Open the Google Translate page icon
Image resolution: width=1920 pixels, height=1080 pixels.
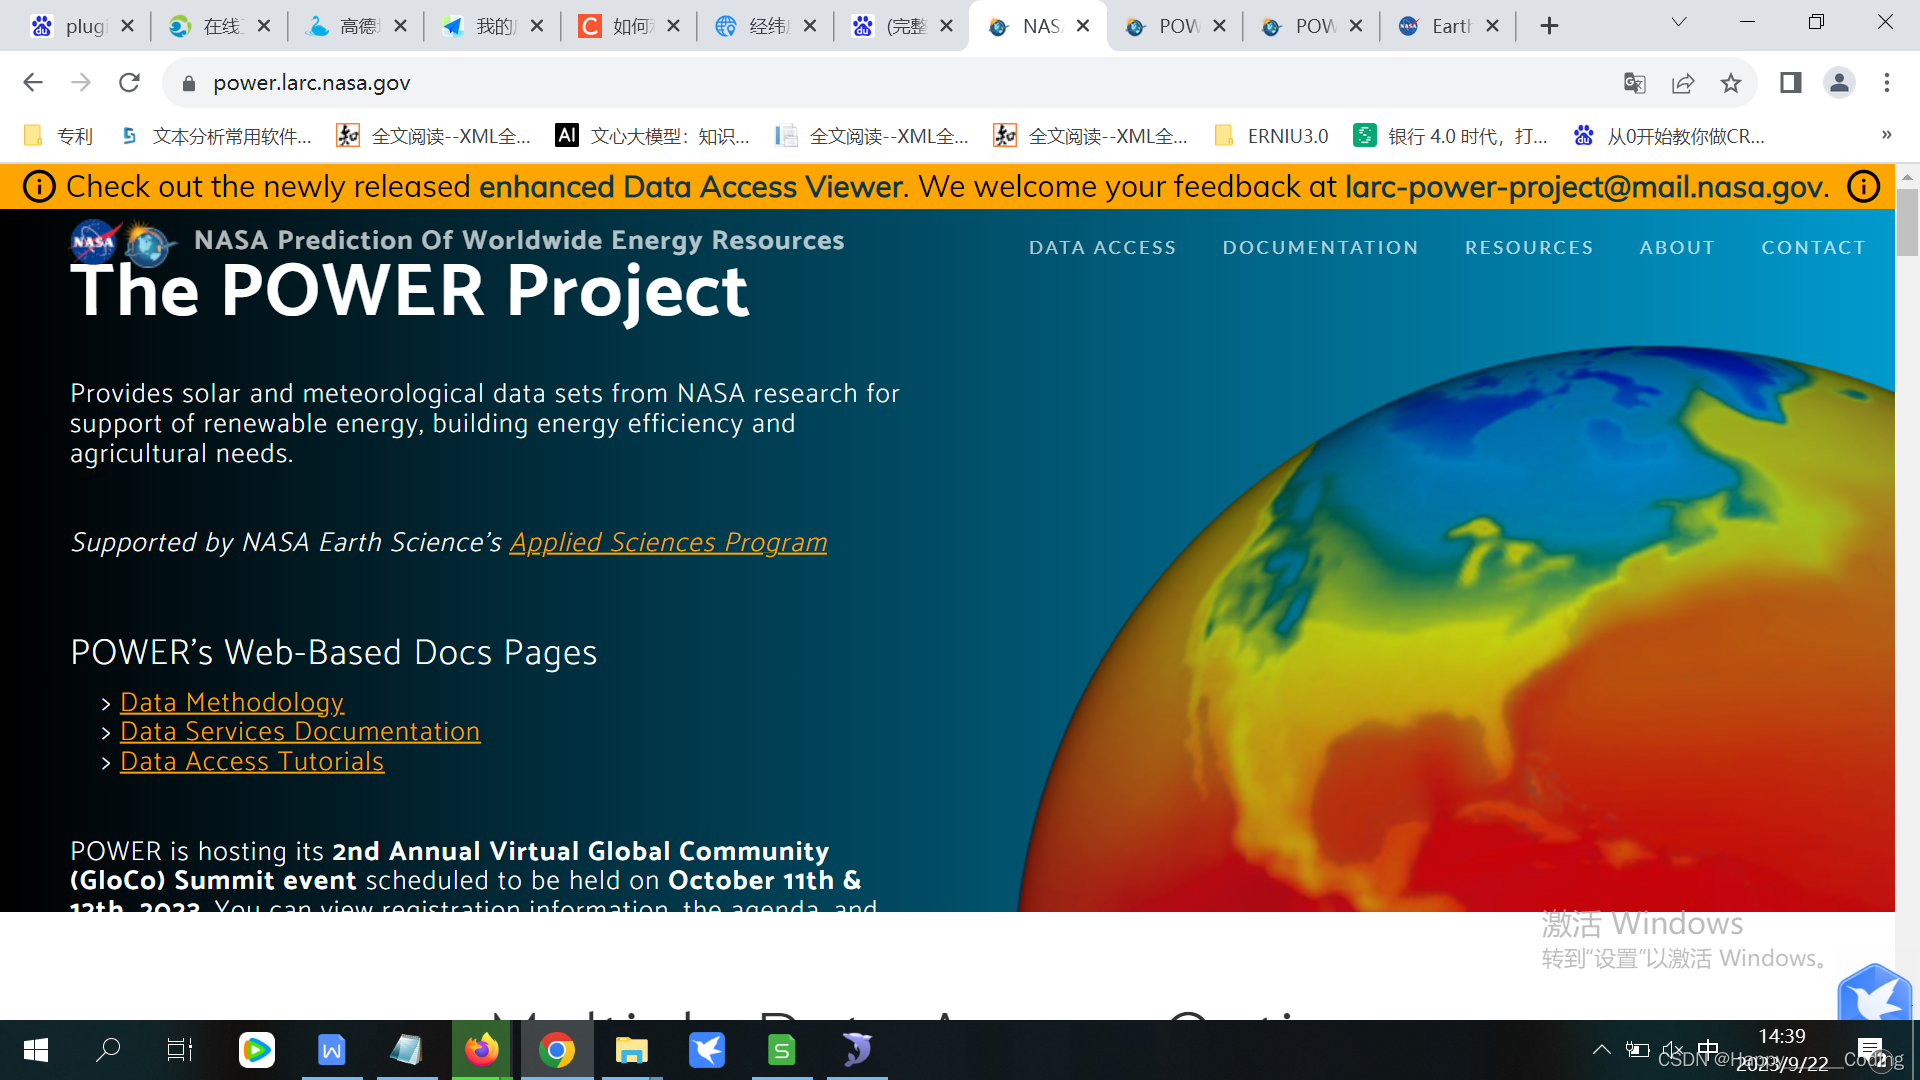[1635, 83]
